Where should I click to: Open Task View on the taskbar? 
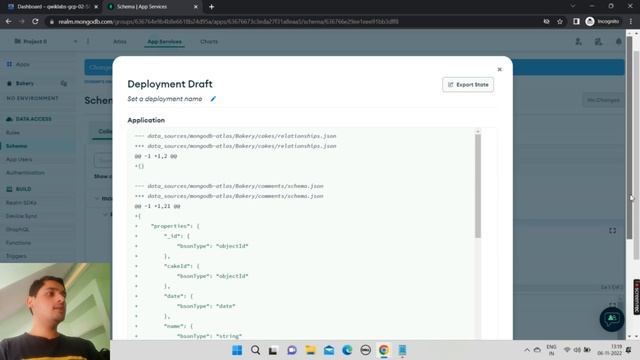(273, 350)
